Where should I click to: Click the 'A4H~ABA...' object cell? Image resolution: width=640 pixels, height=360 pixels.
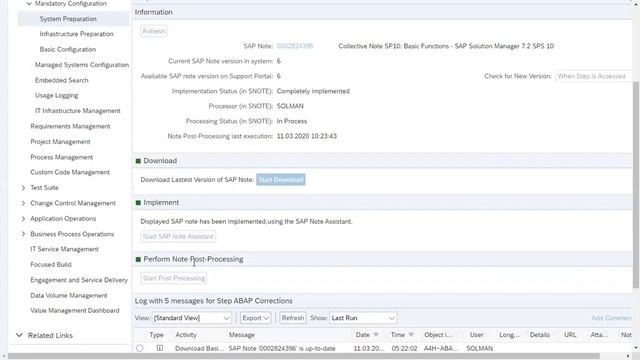[x=441, y=349]
